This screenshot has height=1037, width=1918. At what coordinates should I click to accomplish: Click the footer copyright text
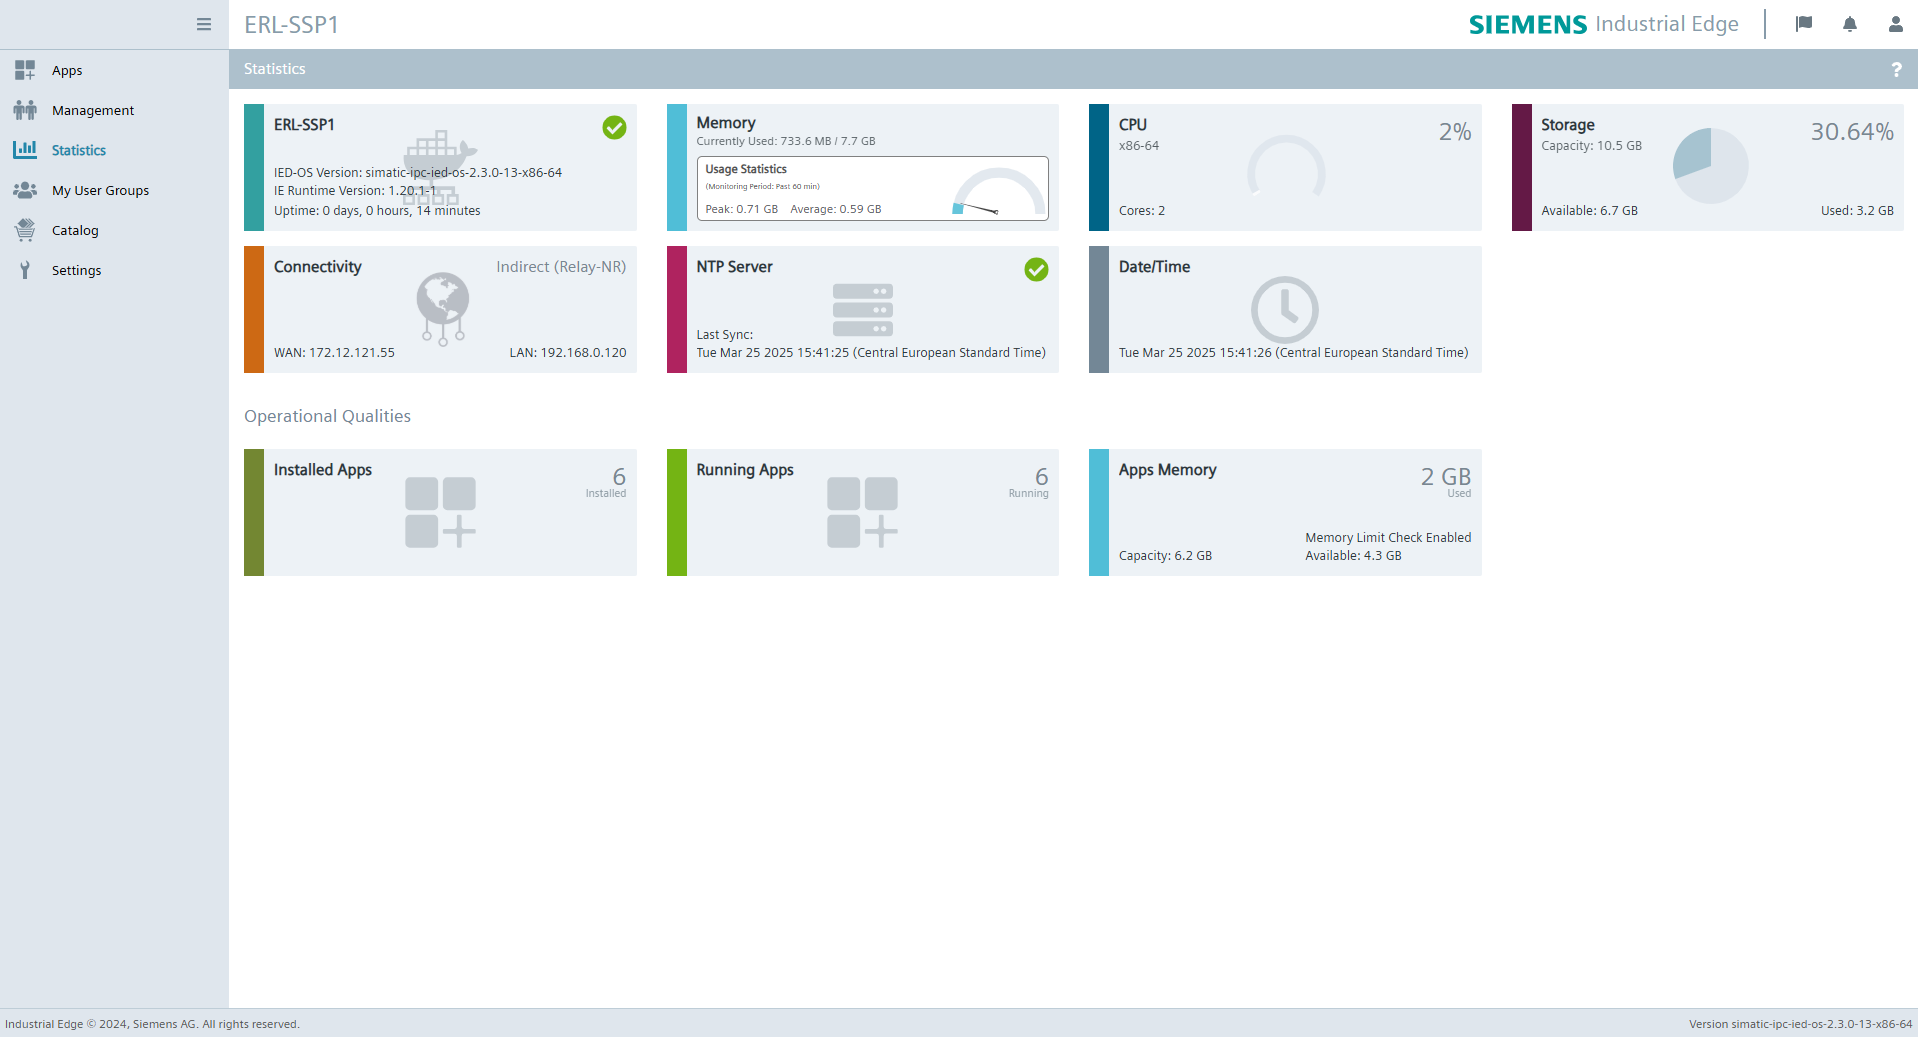152,1024
